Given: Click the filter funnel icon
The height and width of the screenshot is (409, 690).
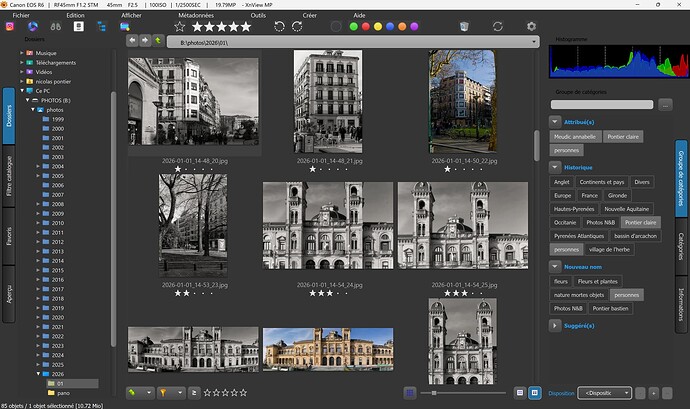Looking at the screenshot, I should [x=164, y=393].
